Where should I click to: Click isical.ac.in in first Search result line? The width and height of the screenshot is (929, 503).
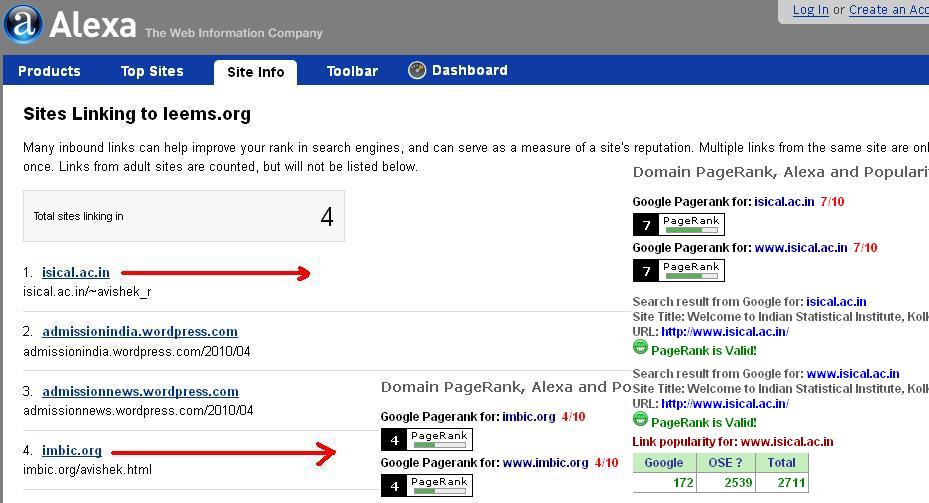(836, 302)
